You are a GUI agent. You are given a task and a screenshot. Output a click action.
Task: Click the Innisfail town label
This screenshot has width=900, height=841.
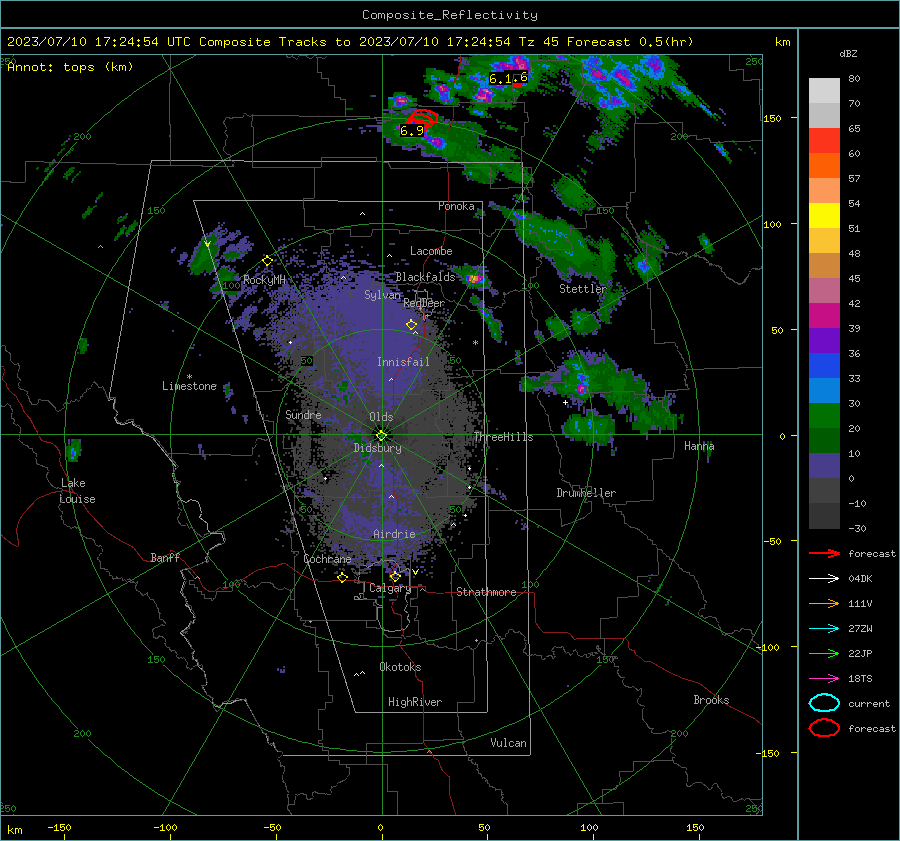tap(403, 362)
